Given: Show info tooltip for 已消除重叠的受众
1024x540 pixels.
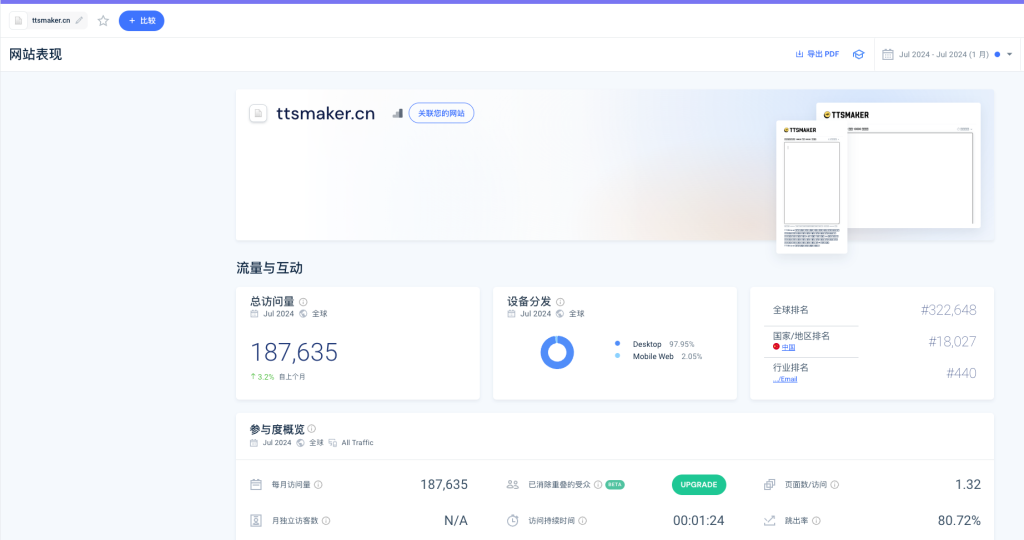Looking at the screenshot, I should click(x=598, y=484).
